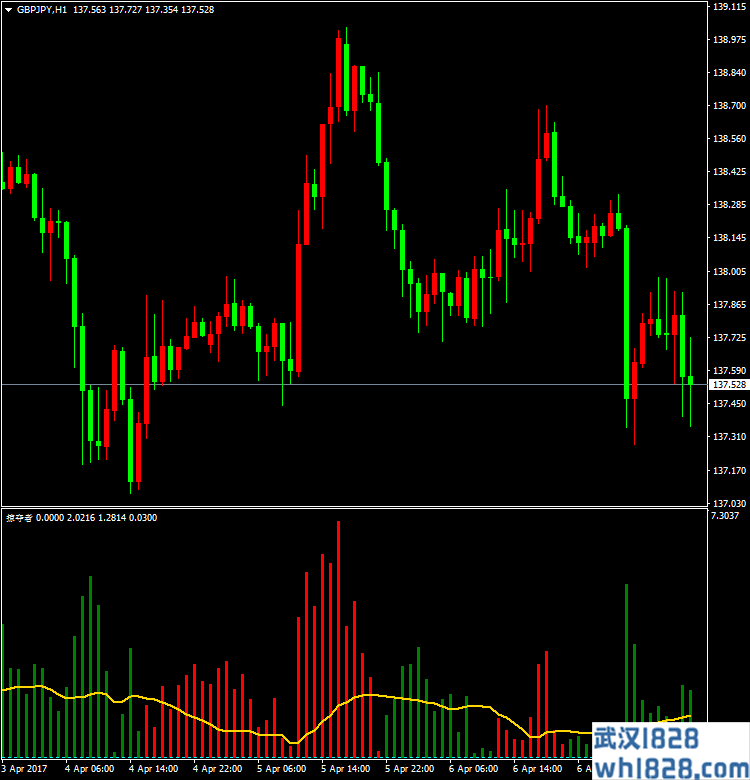750x780 pixels.
Task: Click the GBPJPY,H1 chart title
Action: click(x=42, y=9)
